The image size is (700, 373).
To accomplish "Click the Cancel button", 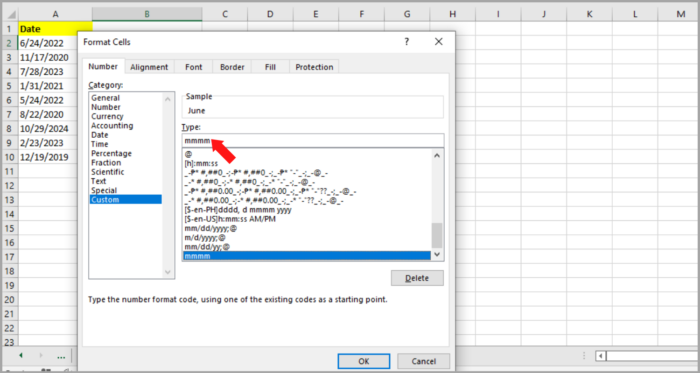I will pos(423,361).
